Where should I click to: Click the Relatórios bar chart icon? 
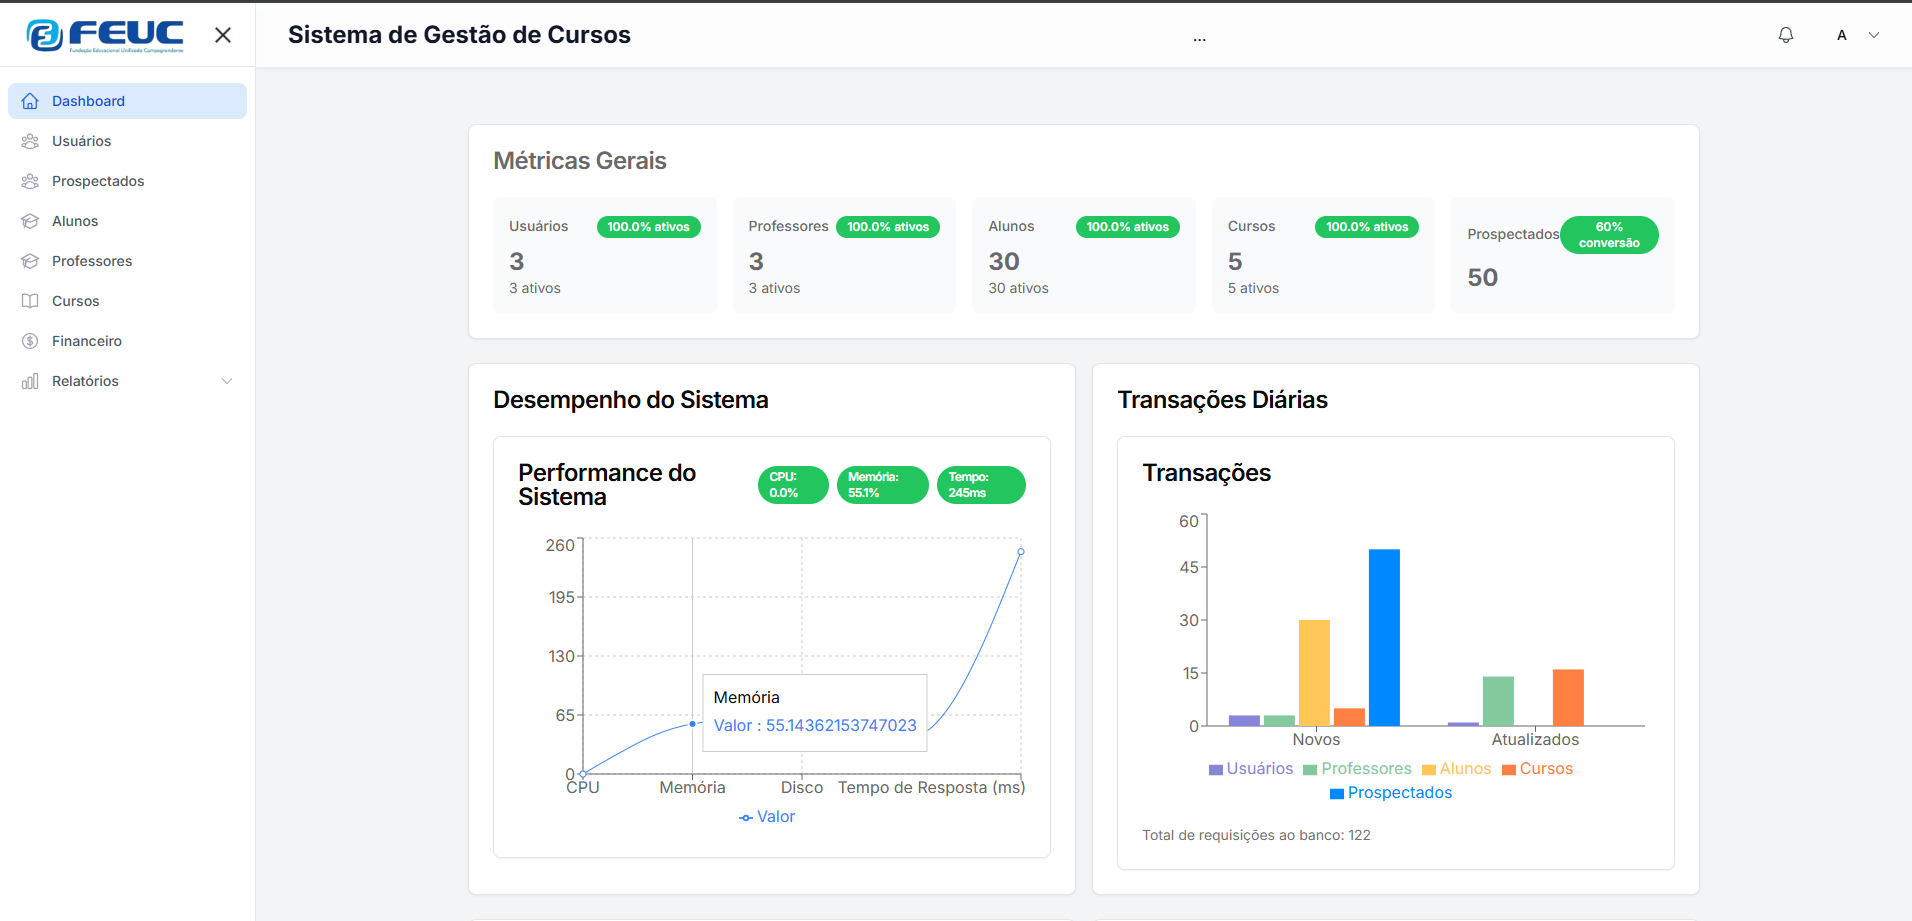pyautogui.click(x=30, y=381)
